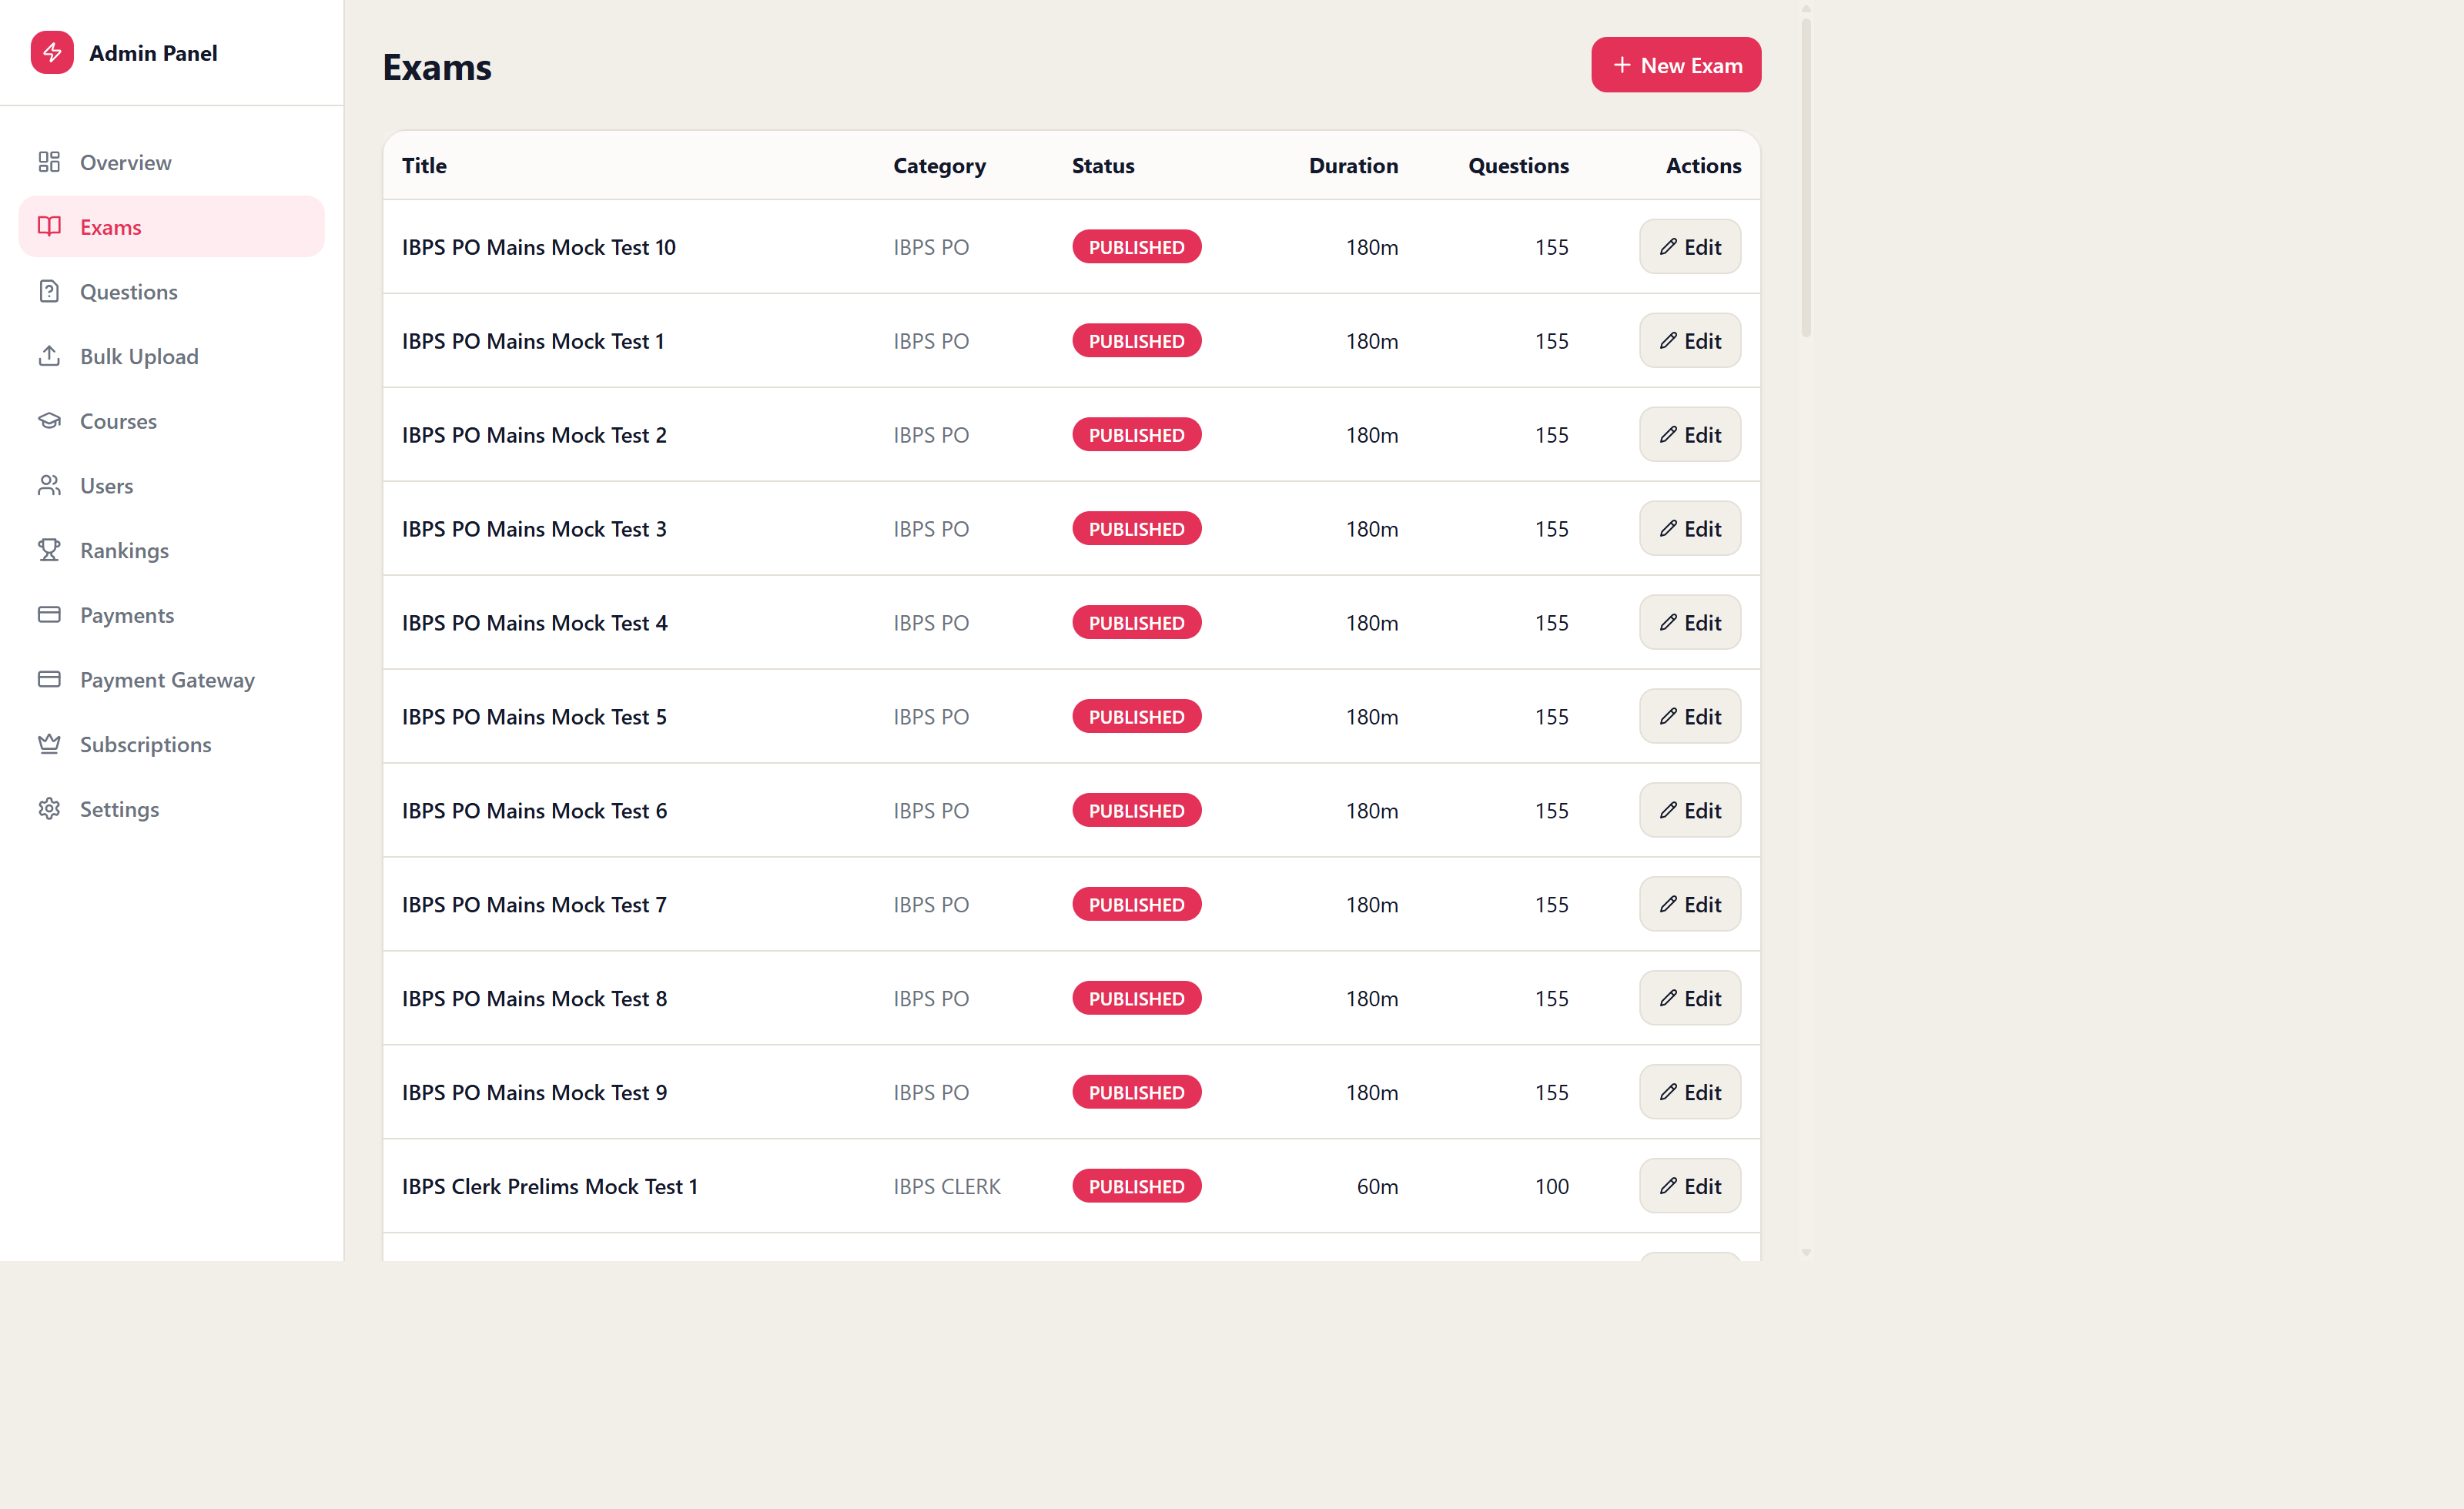Go to the Questions section
The image size is (2464, 1509).
[171, 291]
